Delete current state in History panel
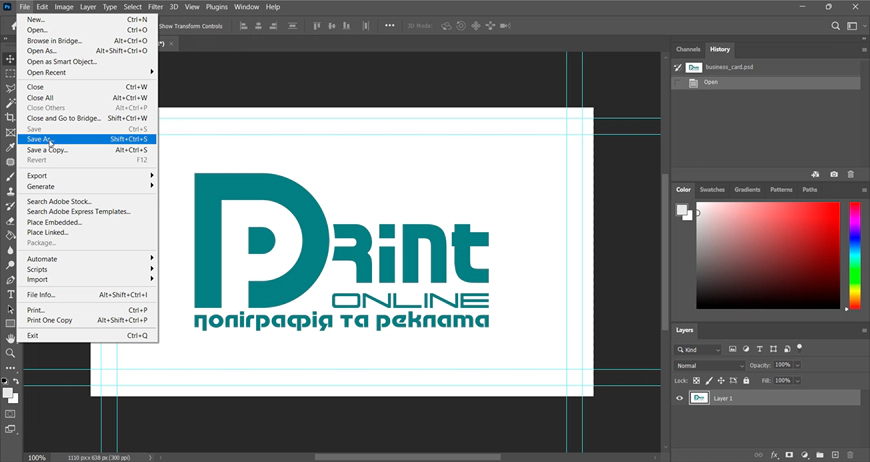The height and width of the screenshot is (462, 870). pos(851,174)
